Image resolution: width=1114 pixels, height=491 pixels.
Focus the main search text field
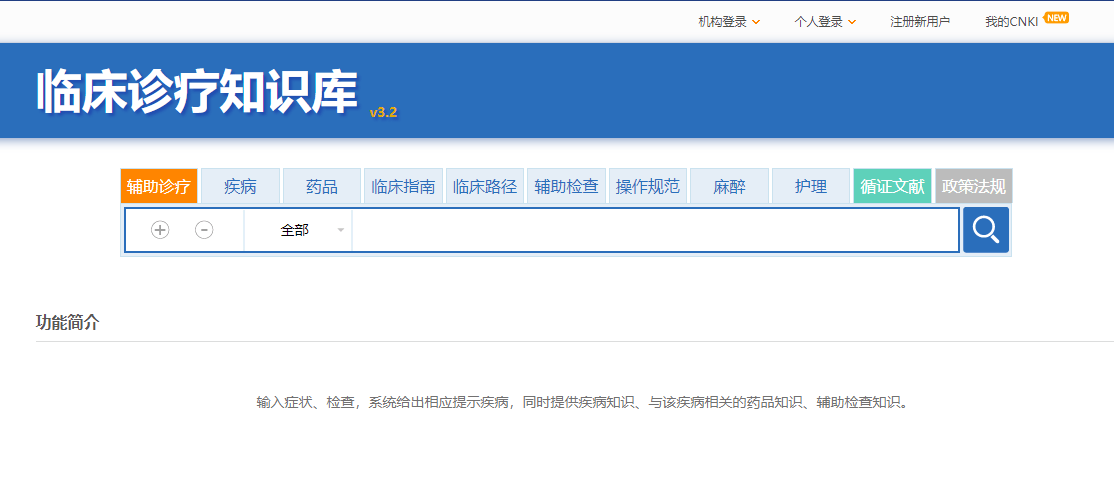coord(655,230)
